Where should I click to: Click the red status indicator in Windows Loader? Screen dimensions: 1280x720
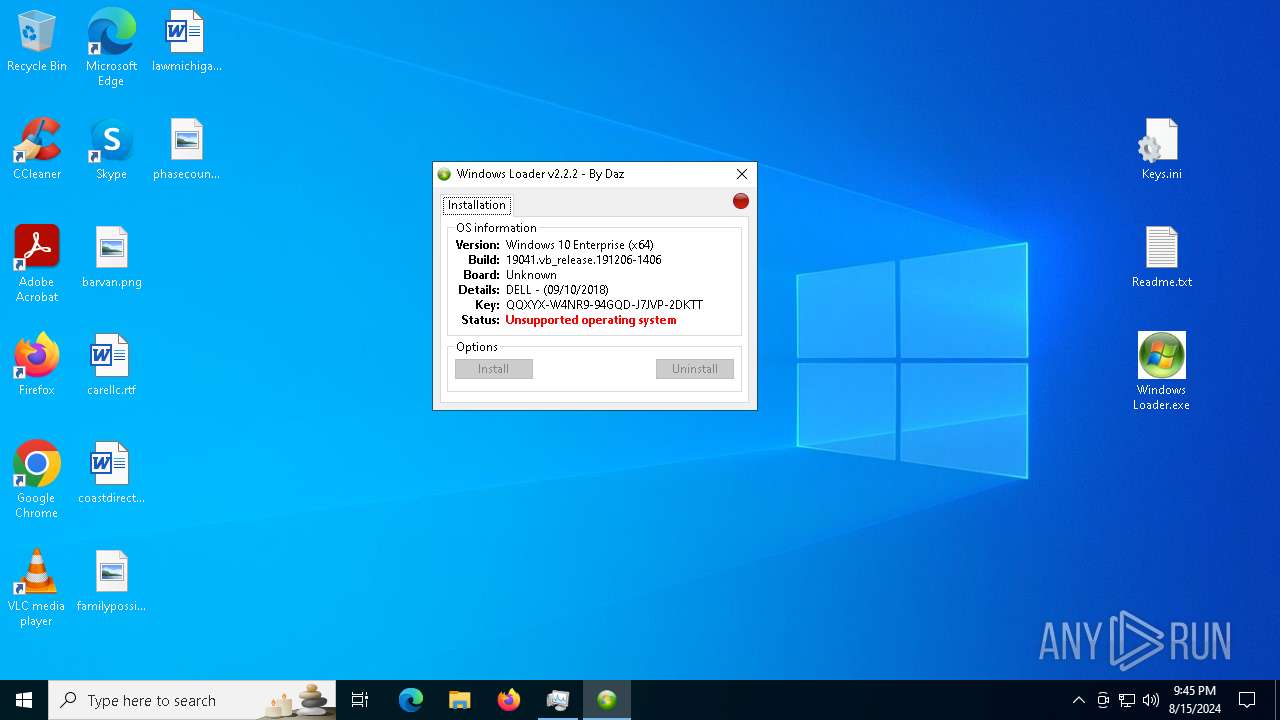pyautogui.click(x=741, y=201)
